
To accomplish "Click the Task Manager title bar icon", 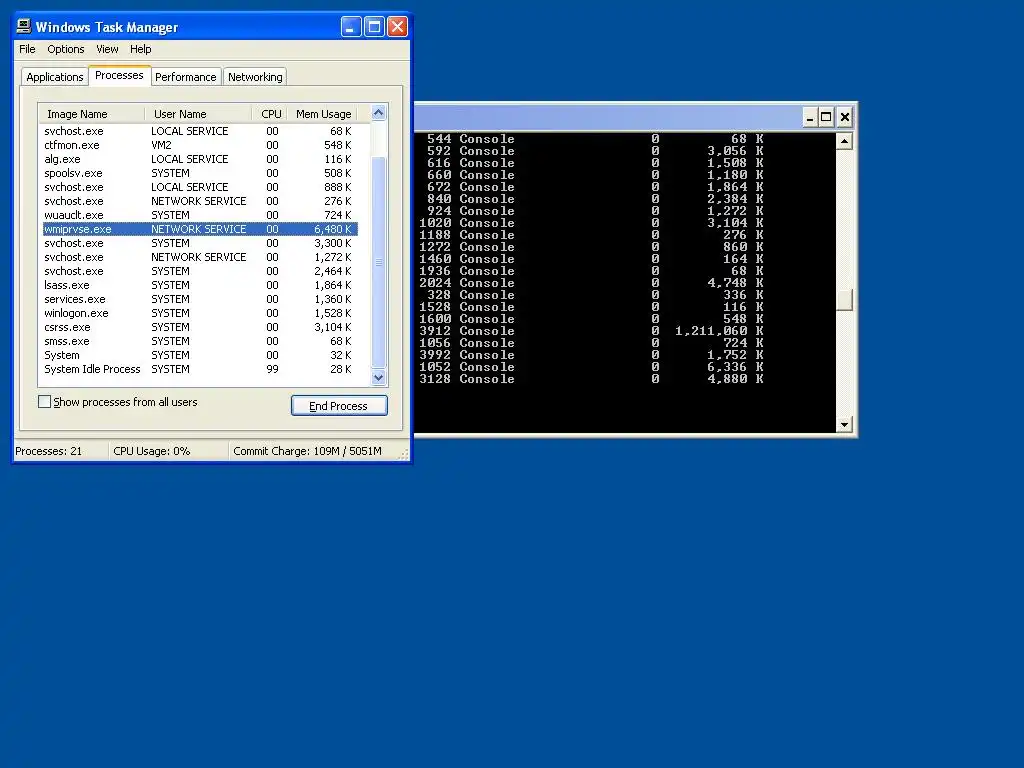I will [24, 26].
